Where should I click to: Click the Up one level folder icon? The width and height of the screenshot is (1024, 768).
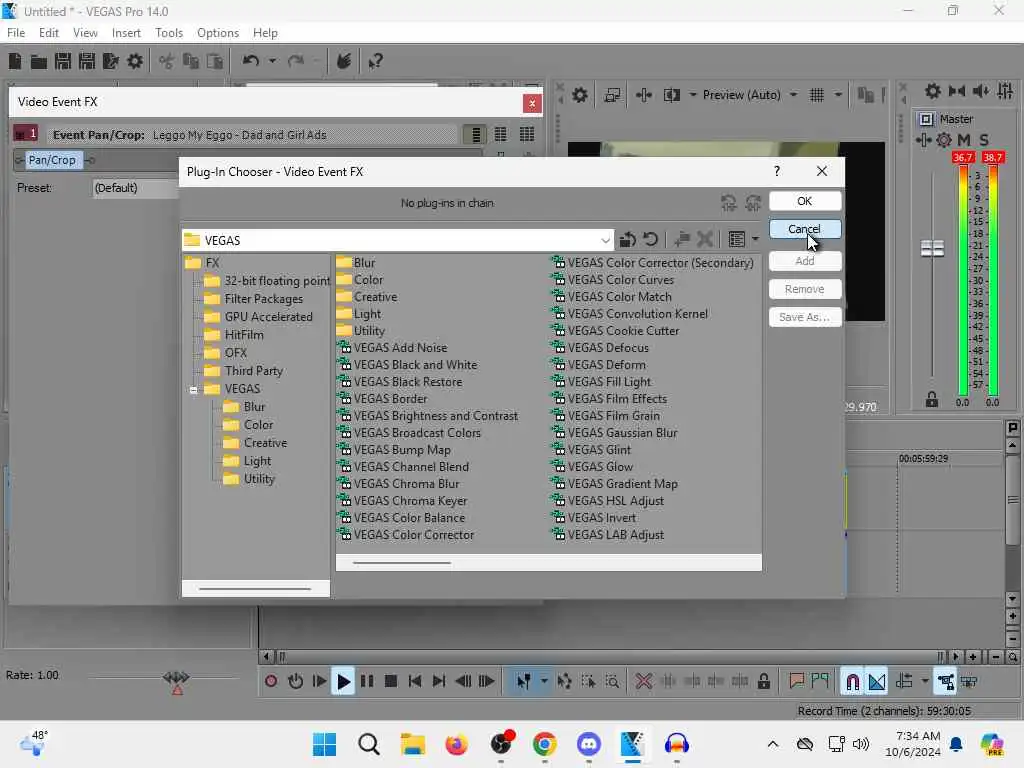[627, 240]
